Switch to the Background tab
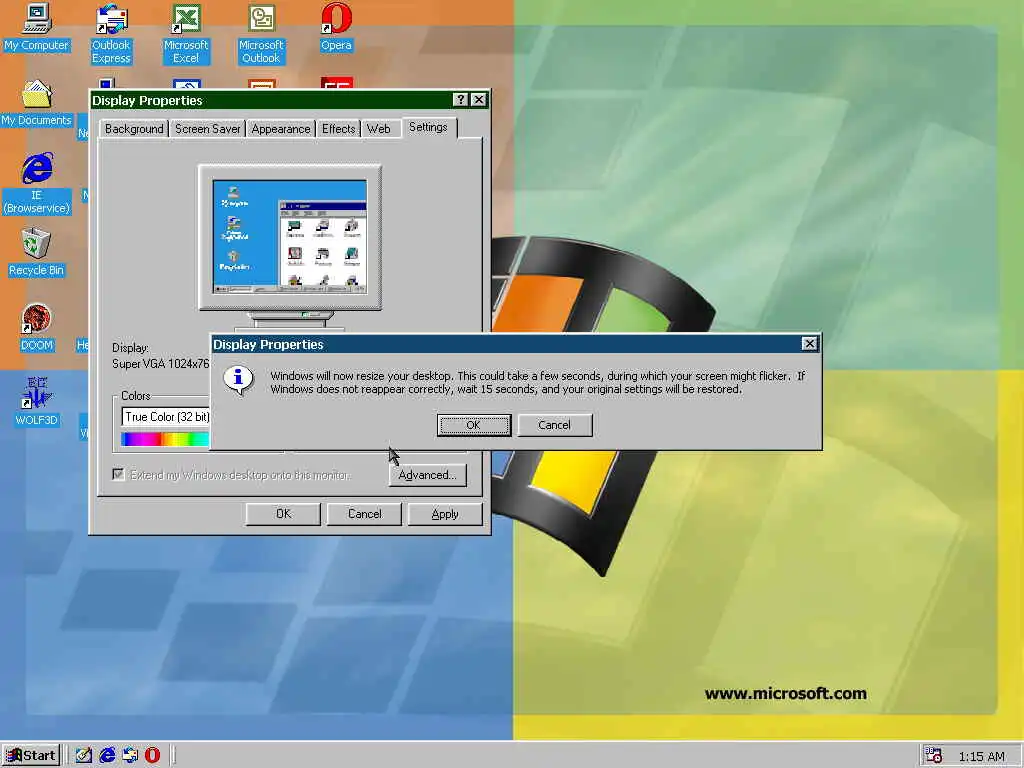This screenshot has height=768, width=1024. pos(134,129)
